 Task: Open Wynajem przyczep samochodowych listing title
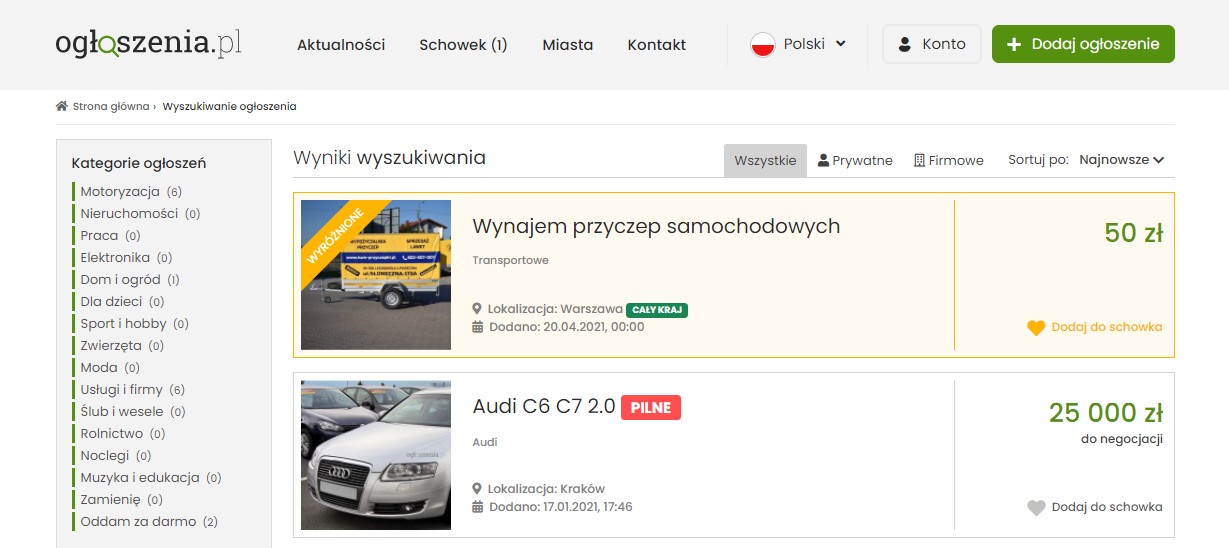[x=656, y=226]
